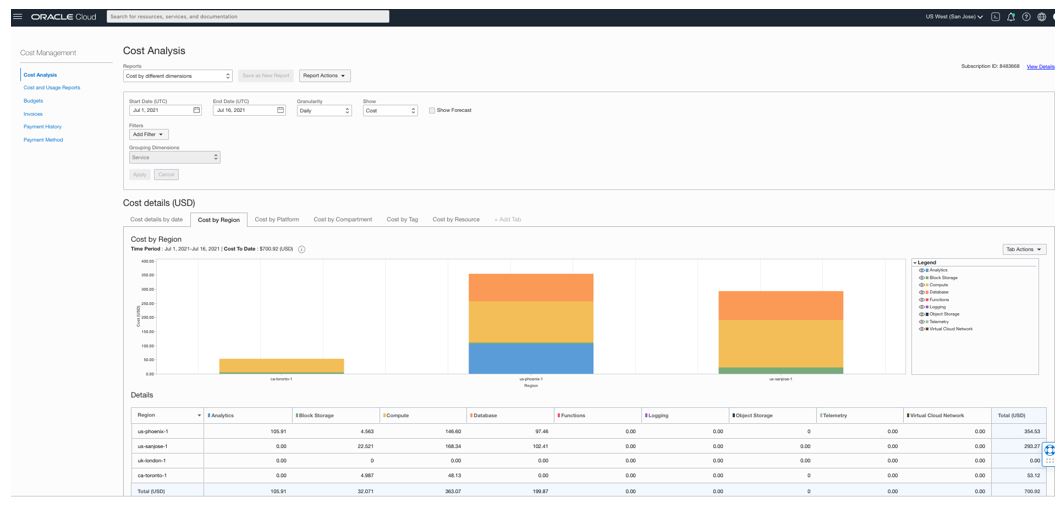Toggle visibility of Database in the legend
Viewport: 1064px width, 505px height.
[x=921, y=292]
